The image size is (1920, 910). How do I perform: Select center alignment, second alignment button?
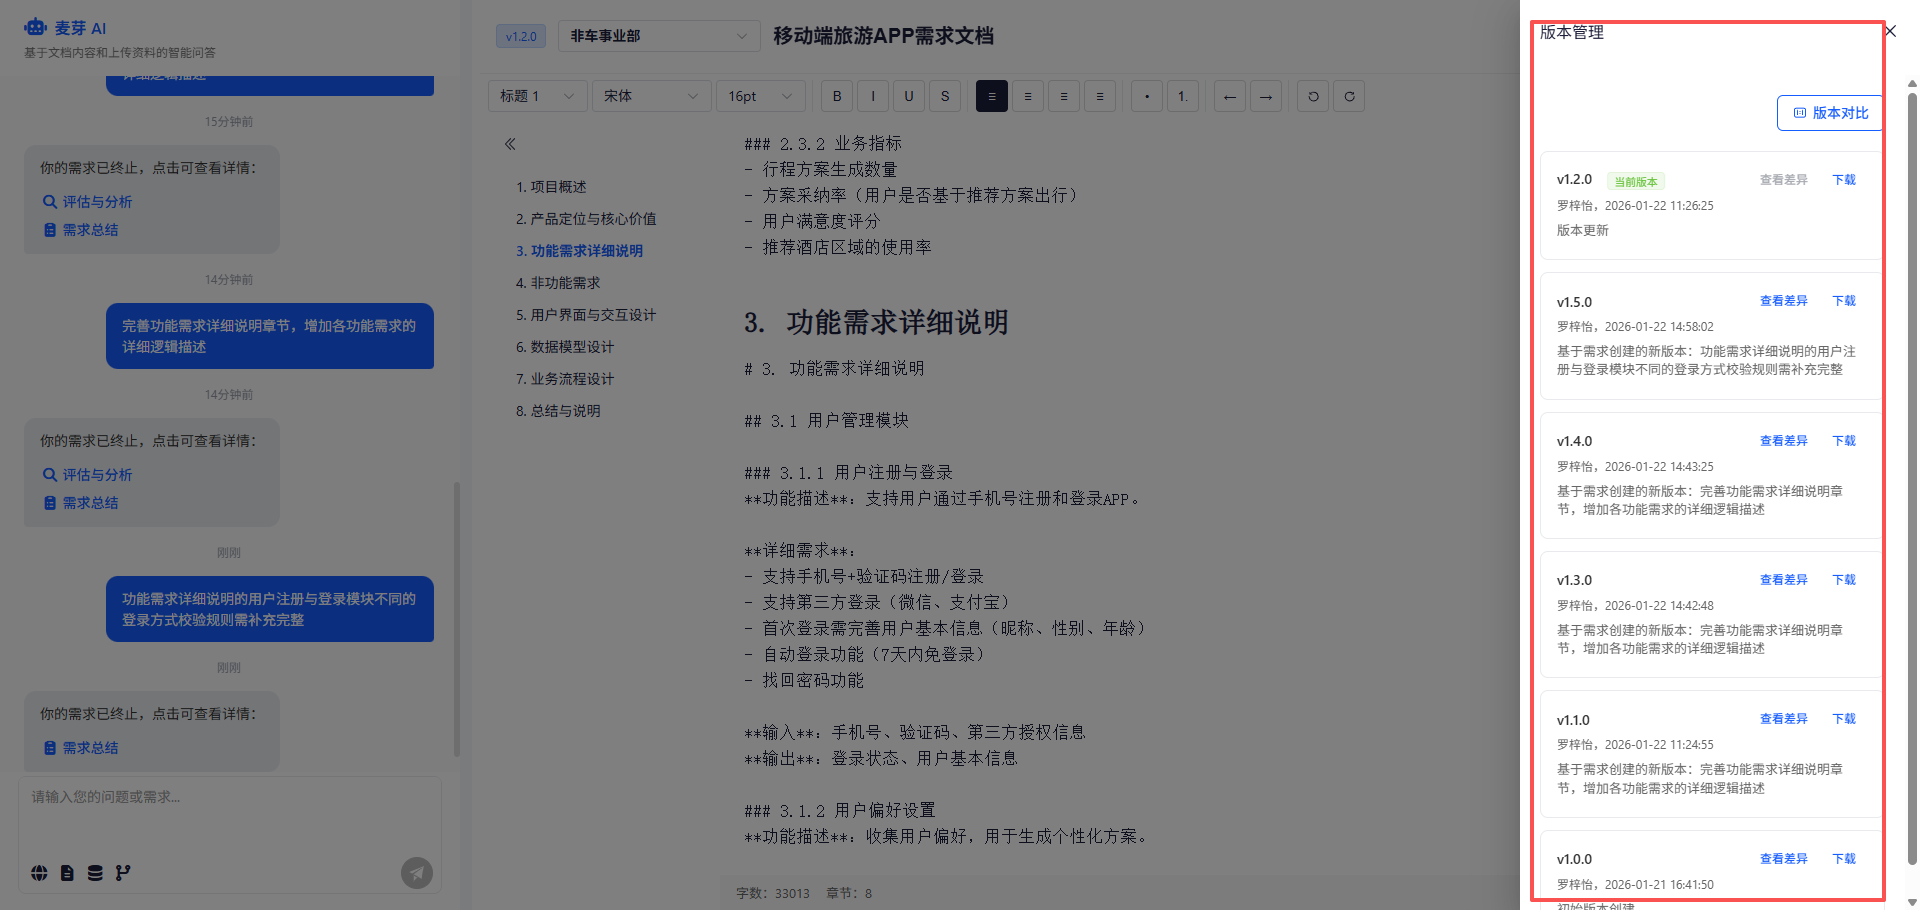[x=1028, y=96]
